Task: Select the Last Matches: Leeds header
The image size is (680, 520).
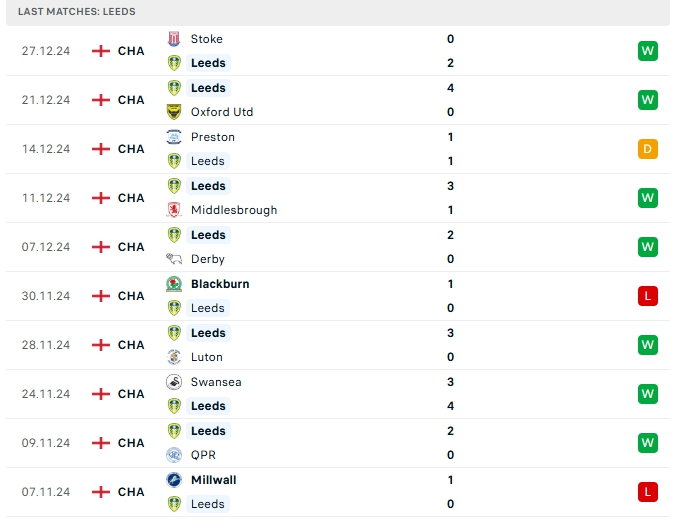Action: tap(77, 11)
